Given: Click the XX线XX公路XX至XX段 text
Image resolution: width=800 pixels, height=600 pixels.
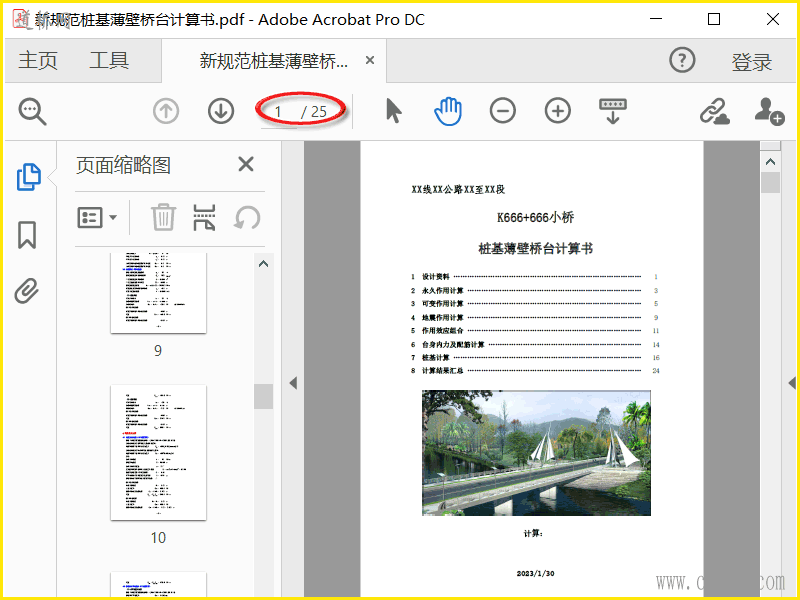Looking at the screenshot, I should pyautogui.click(x=458, y=190).
